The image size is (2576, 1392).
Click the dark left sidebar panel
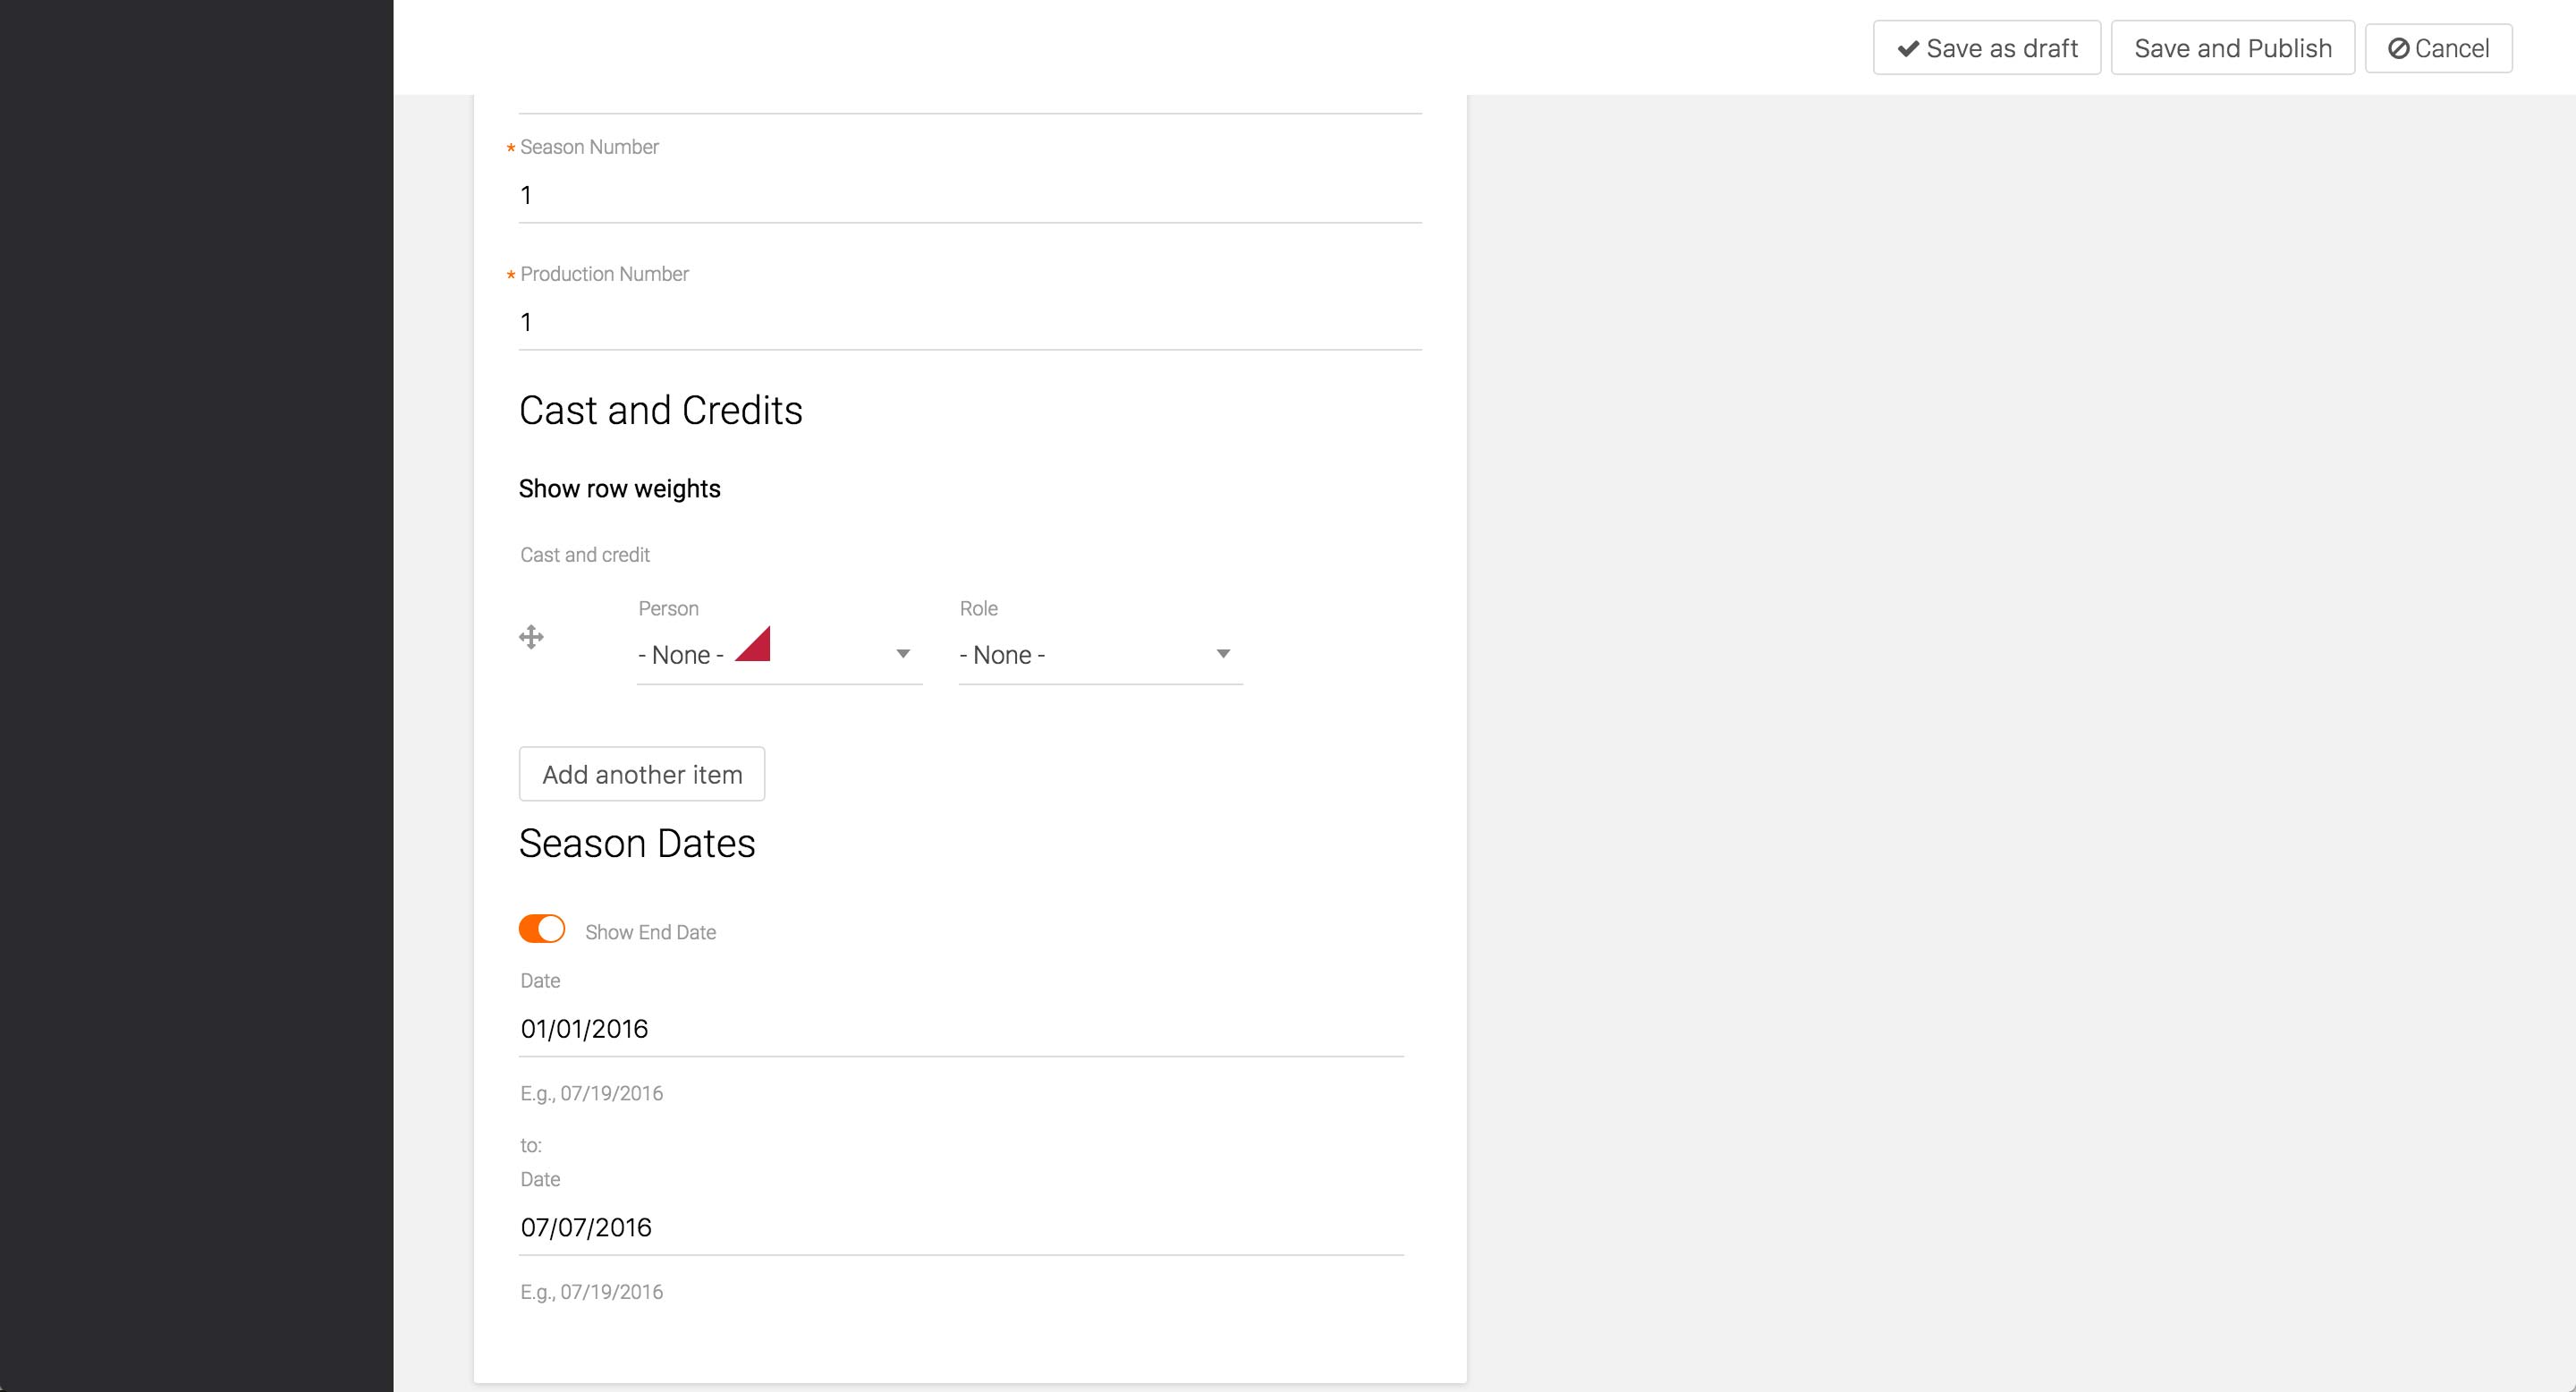pos(196,696)
